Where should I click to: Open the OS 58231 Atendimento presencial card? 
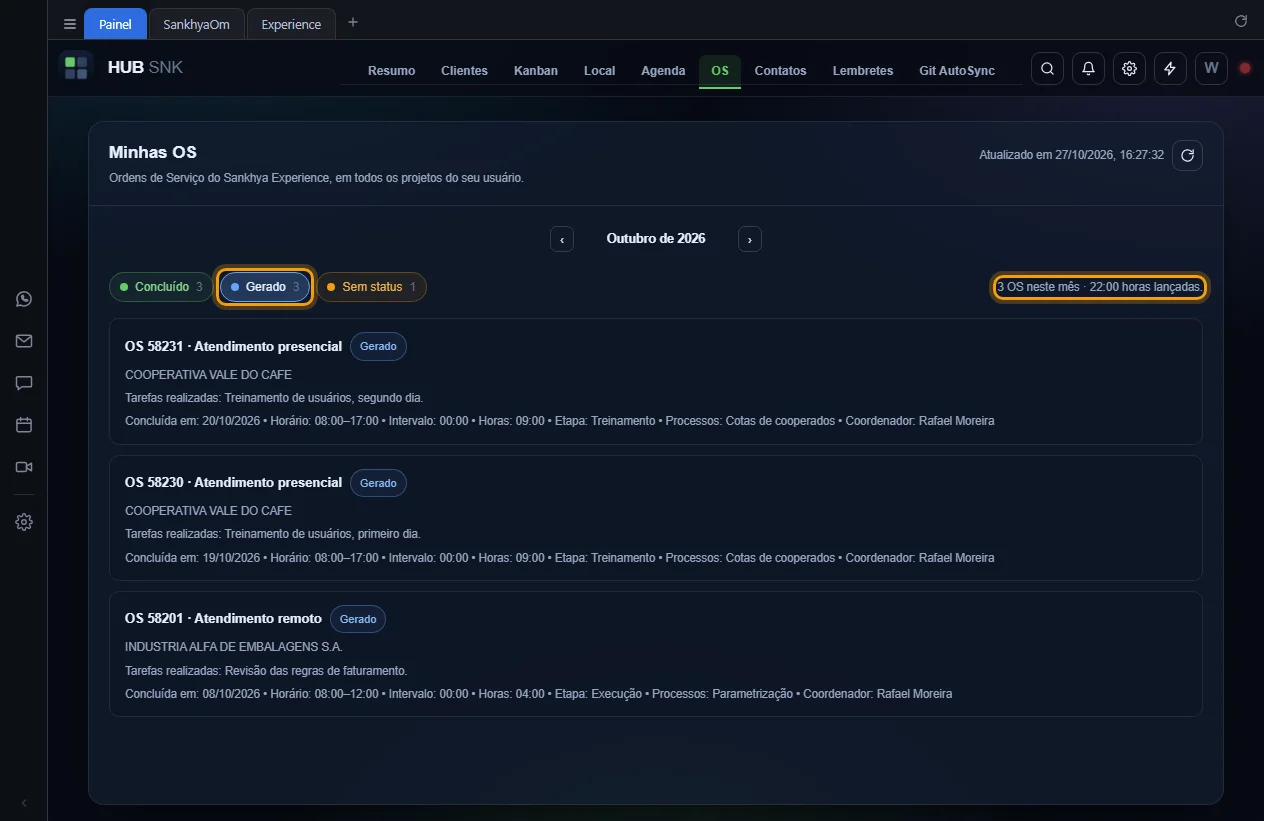click(655, 381)
